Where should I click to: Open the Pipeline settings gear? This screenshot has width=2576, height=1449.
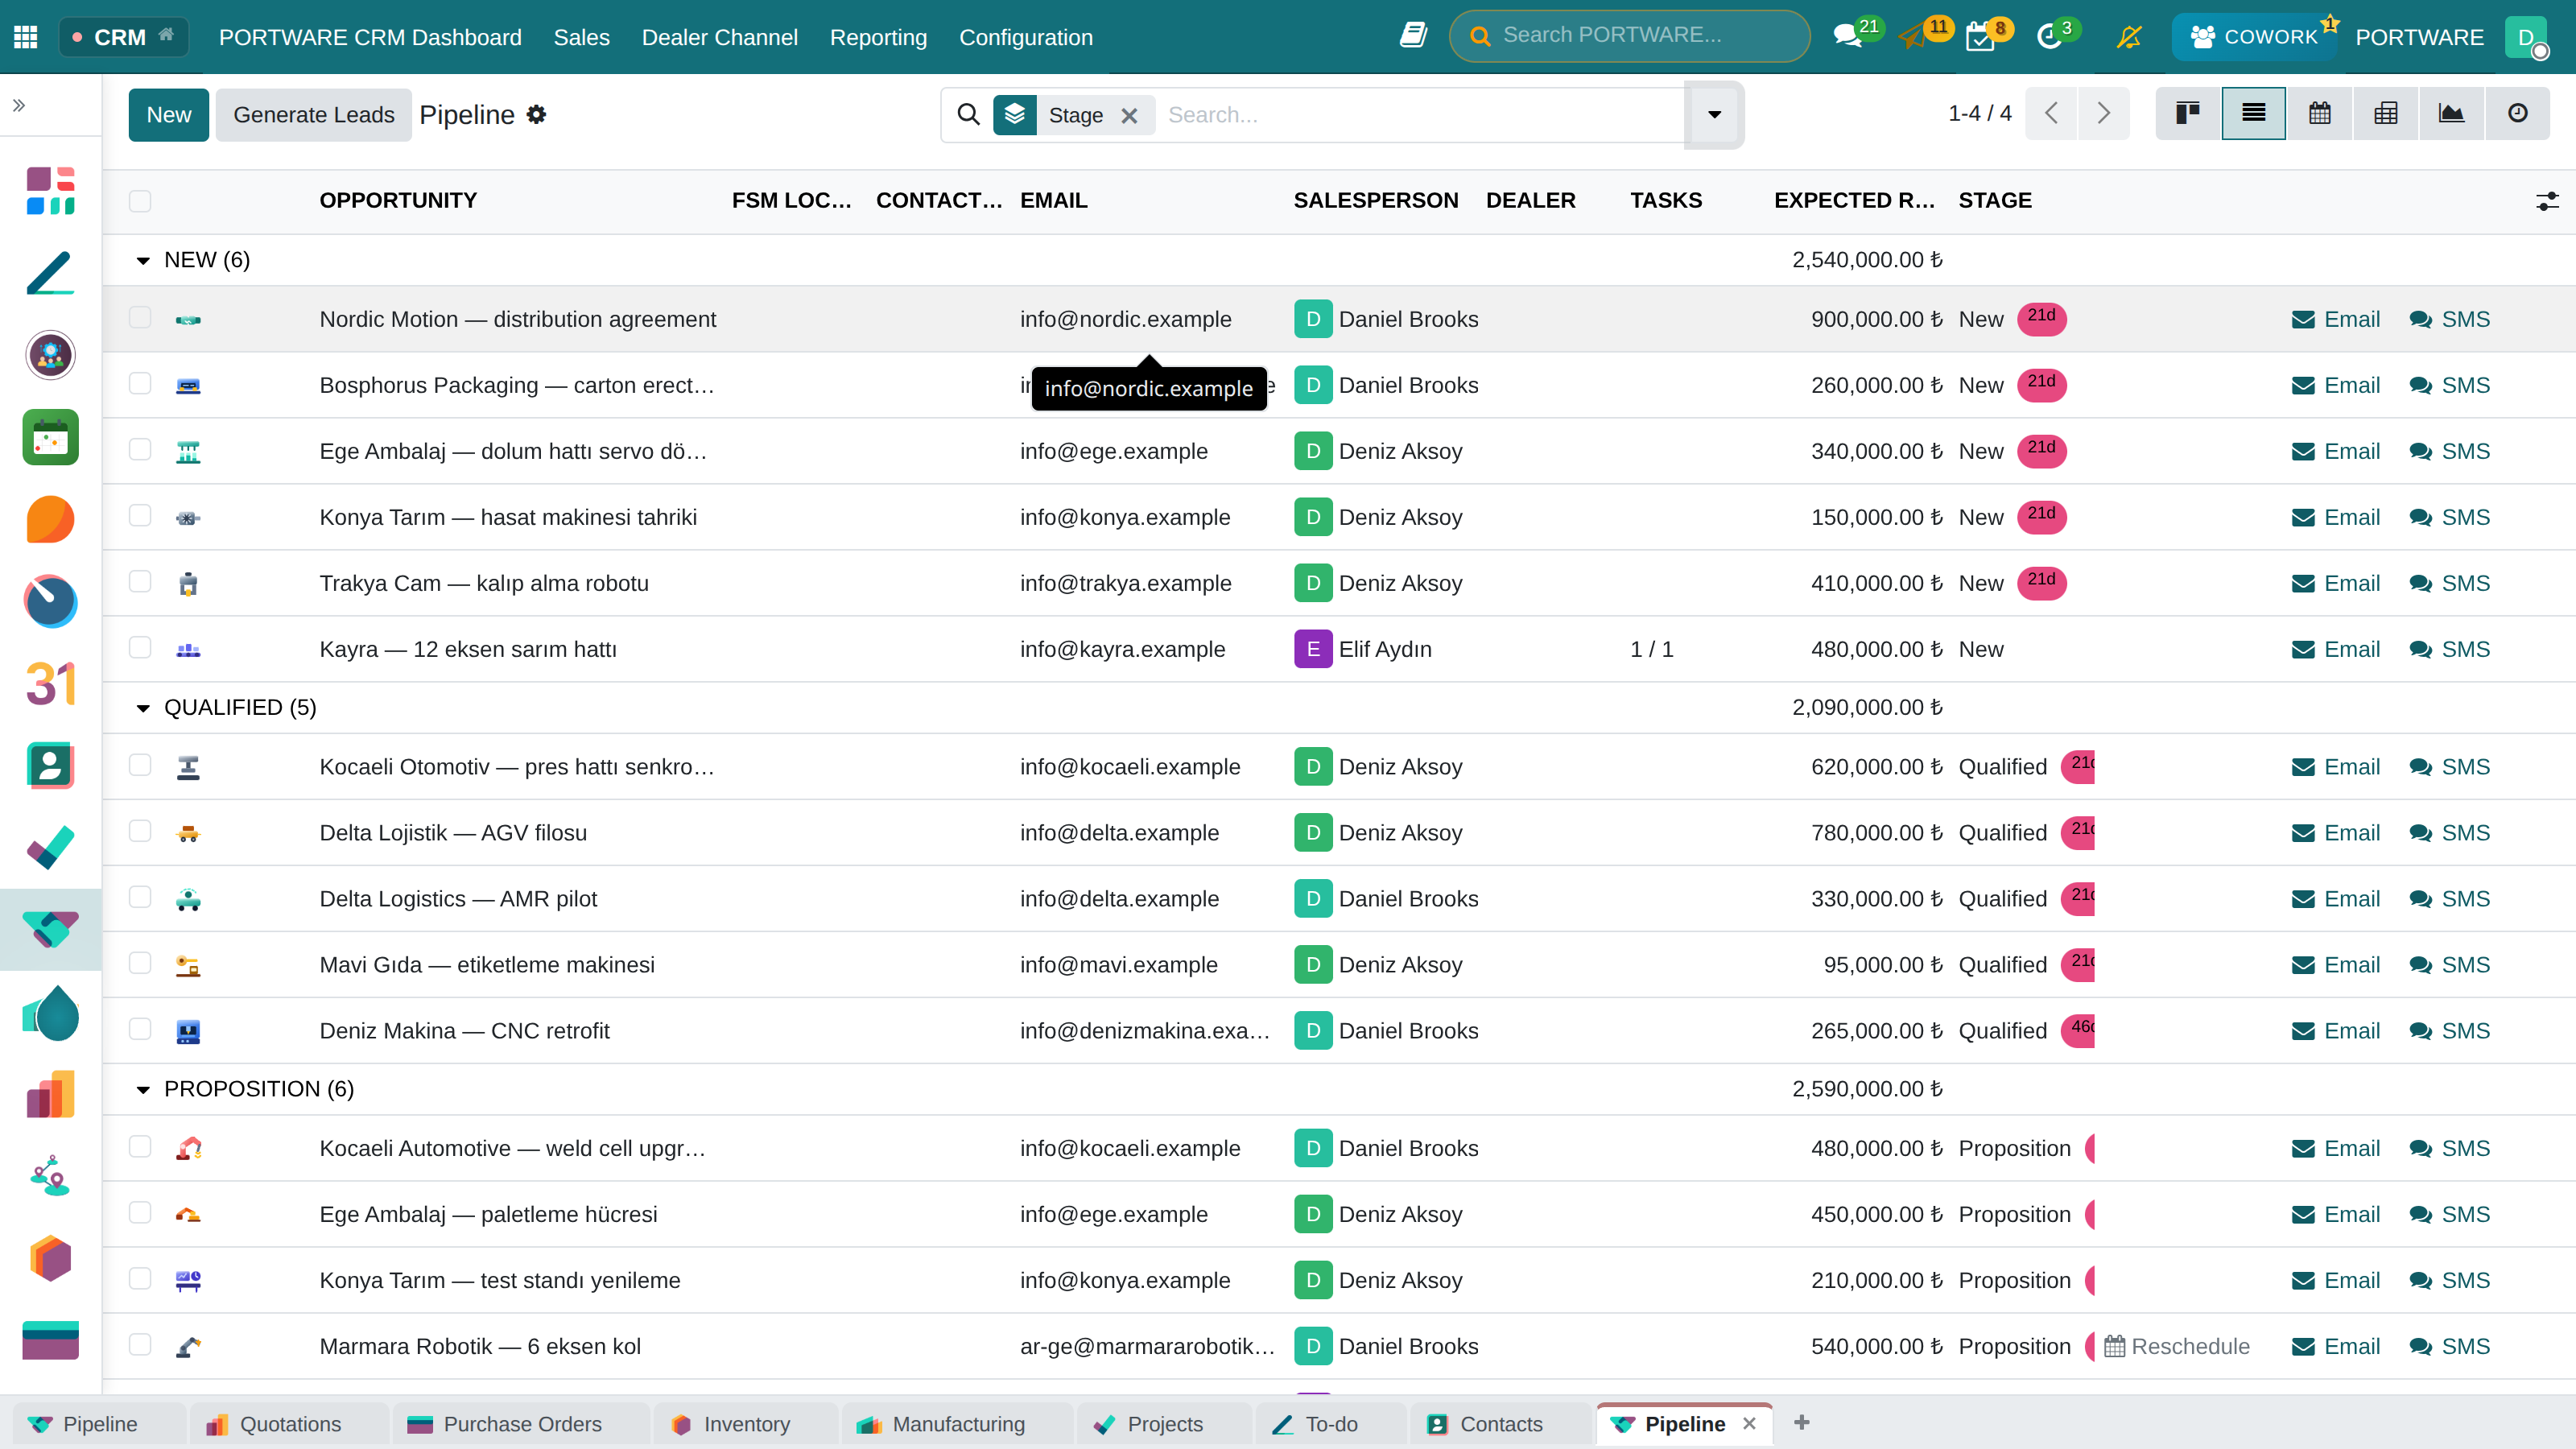tap(537, 115)
